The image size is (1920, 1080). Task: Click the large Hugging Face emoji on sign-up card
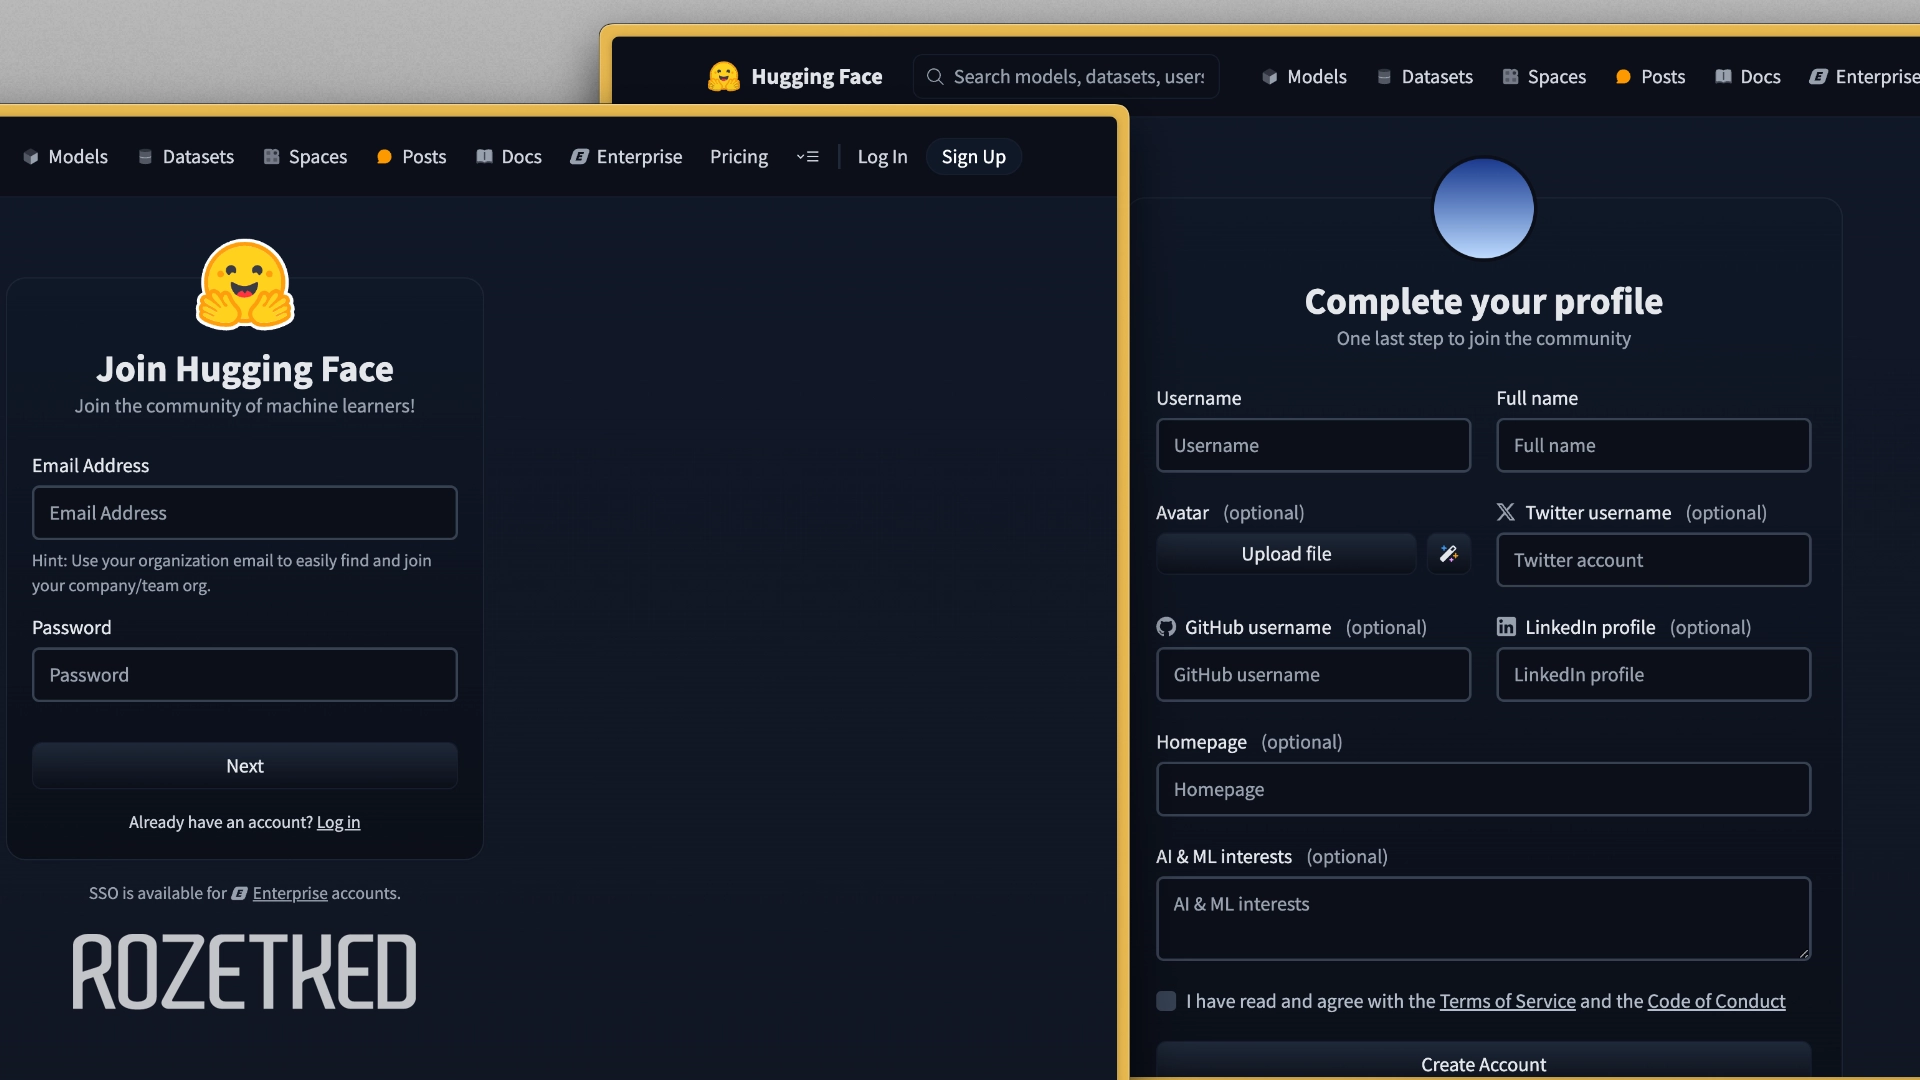(245, 285)
